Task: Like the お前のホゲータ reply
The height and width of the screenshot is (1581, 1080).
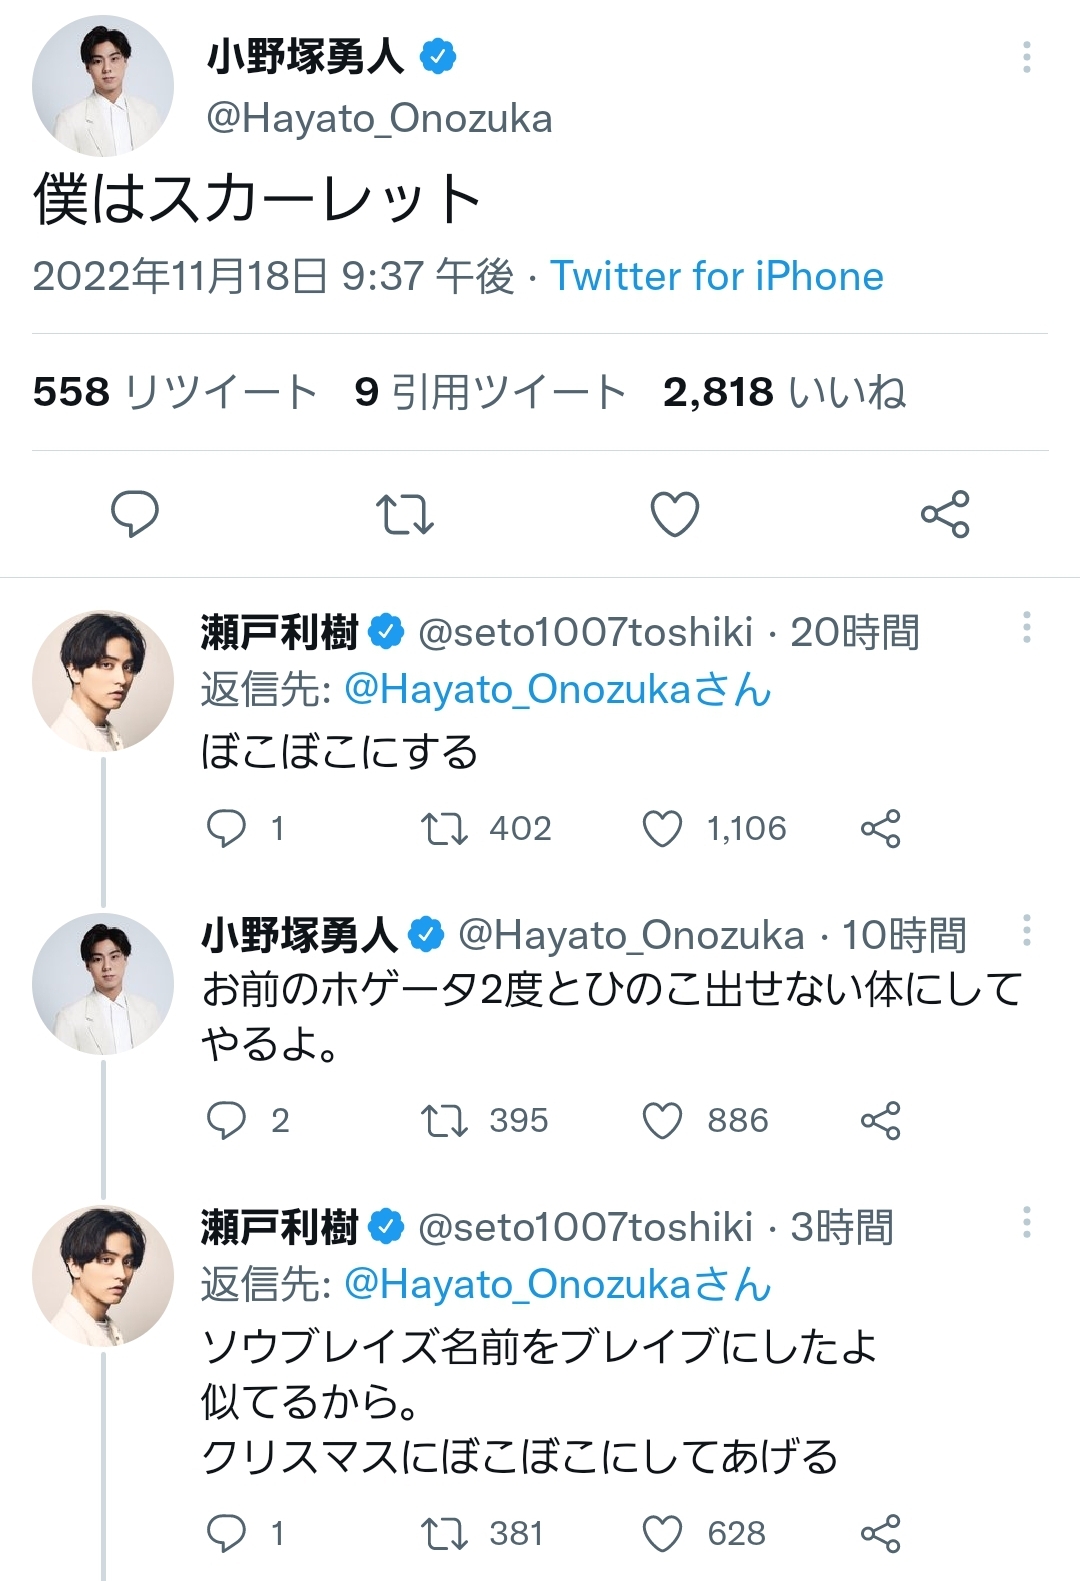Action: tap(662, 1121)
